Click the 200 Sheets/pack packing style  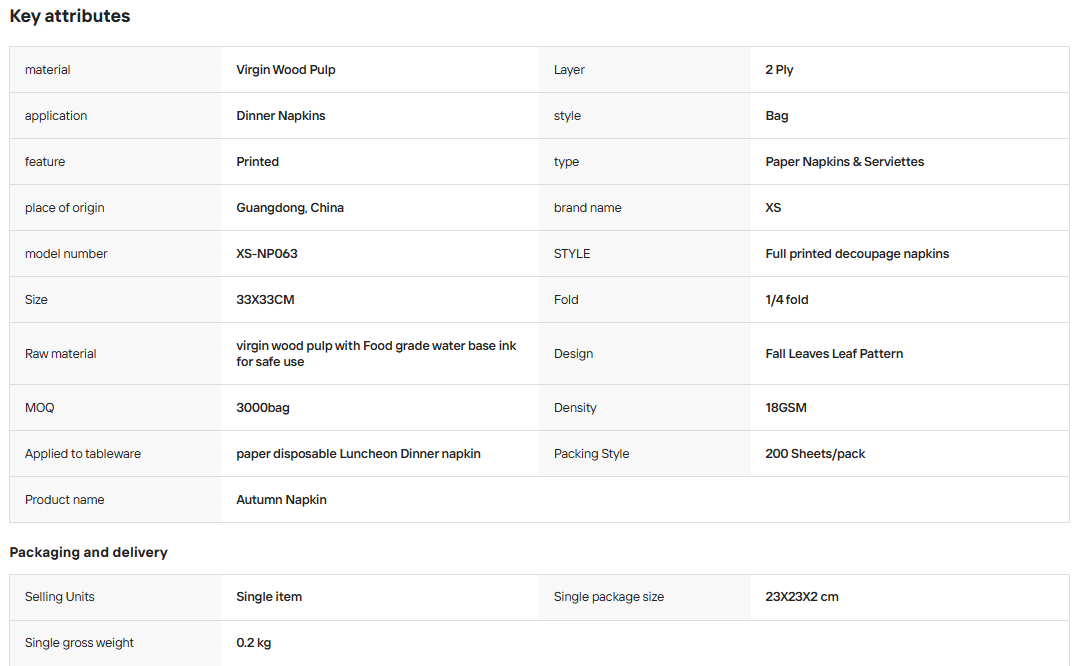tap(815, 454)
